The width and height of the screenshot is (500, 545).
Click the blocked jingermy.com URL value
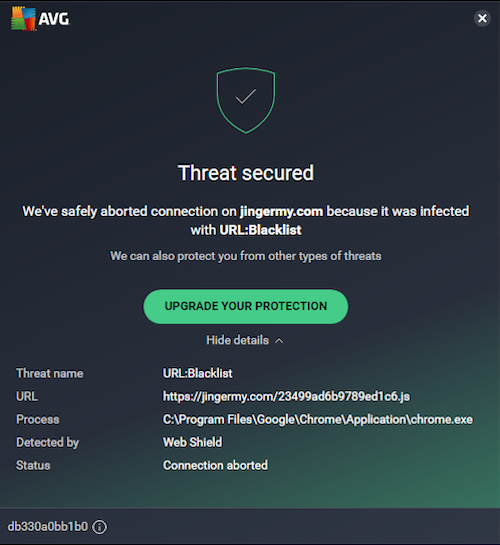pyautogui.click(x=286, y=396)
